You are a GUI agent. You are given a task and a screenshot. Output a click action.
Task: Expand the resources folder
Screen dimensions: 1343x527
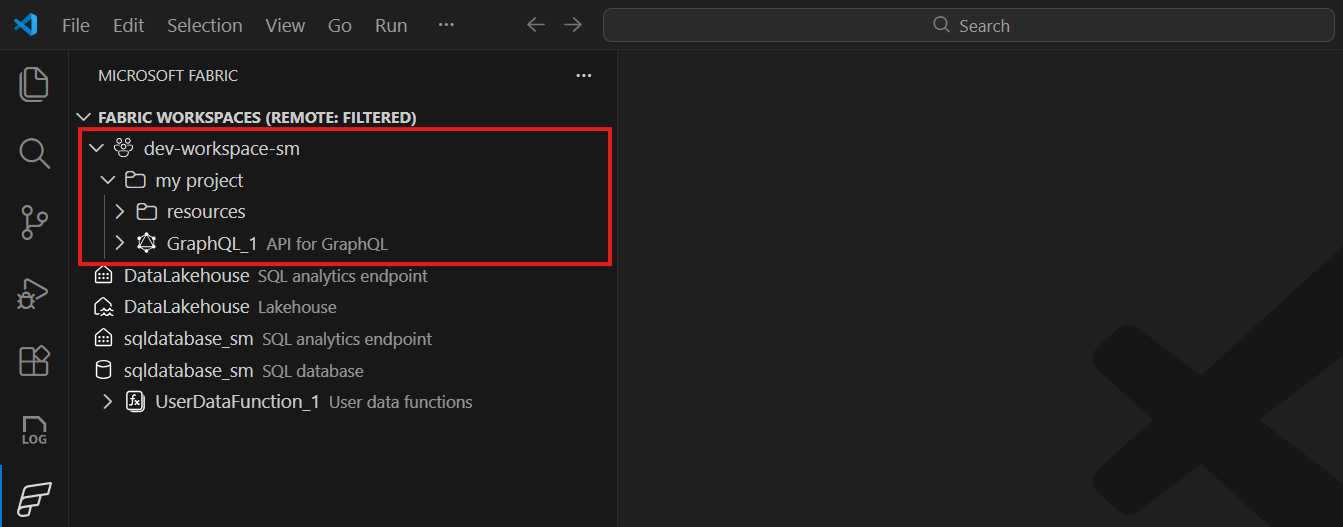[120, 212]
